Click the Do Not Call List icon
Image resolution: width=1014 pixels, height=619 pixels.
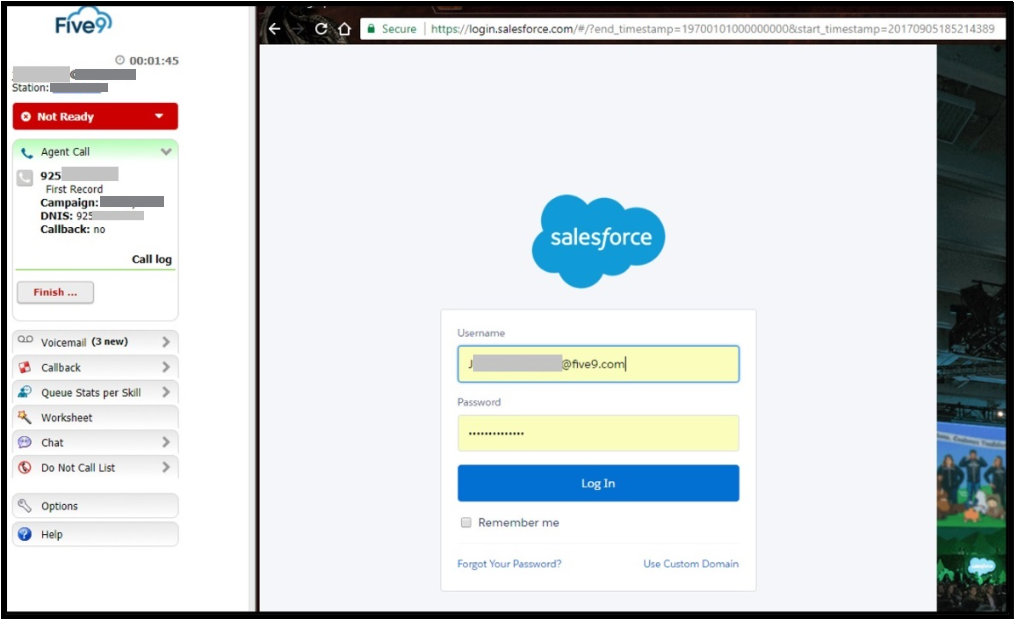[25, 468]
